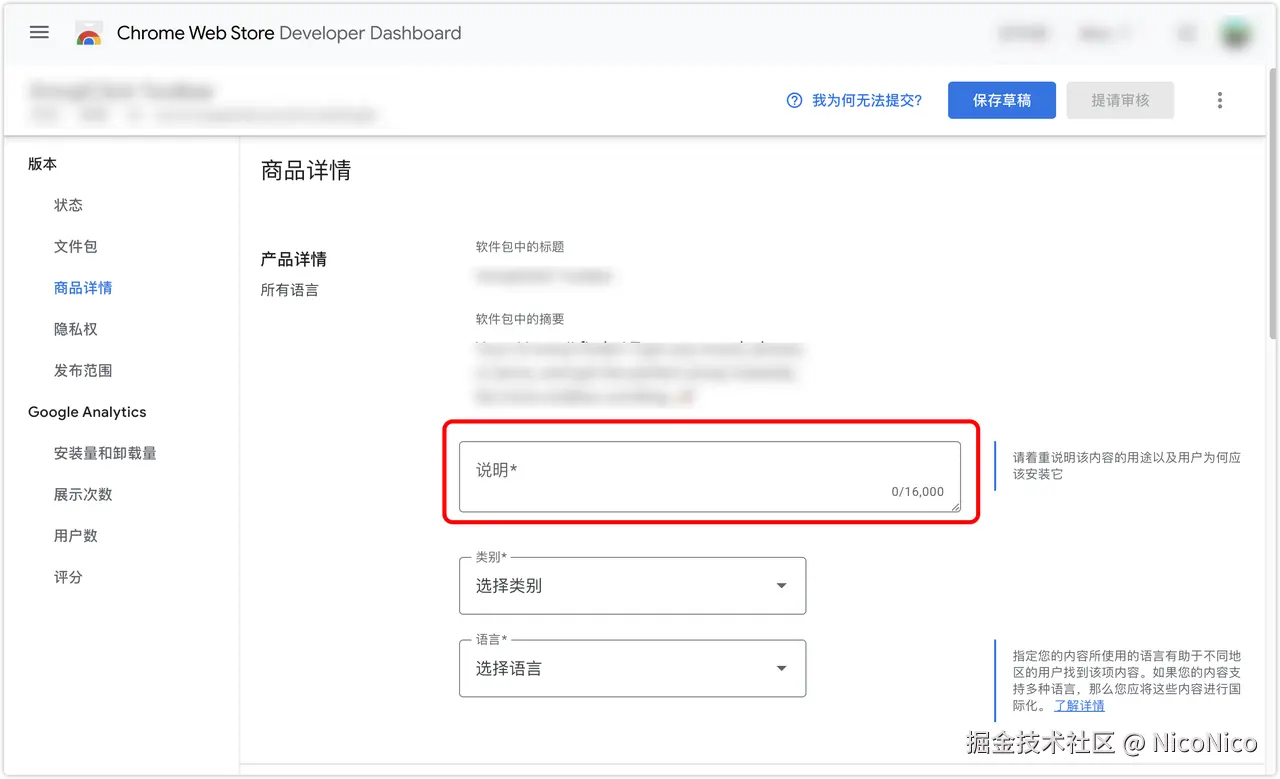Select the 状态 sidebar item
Image resolution: width=1280 pixels, height=779 pixels.
(68, 205)
